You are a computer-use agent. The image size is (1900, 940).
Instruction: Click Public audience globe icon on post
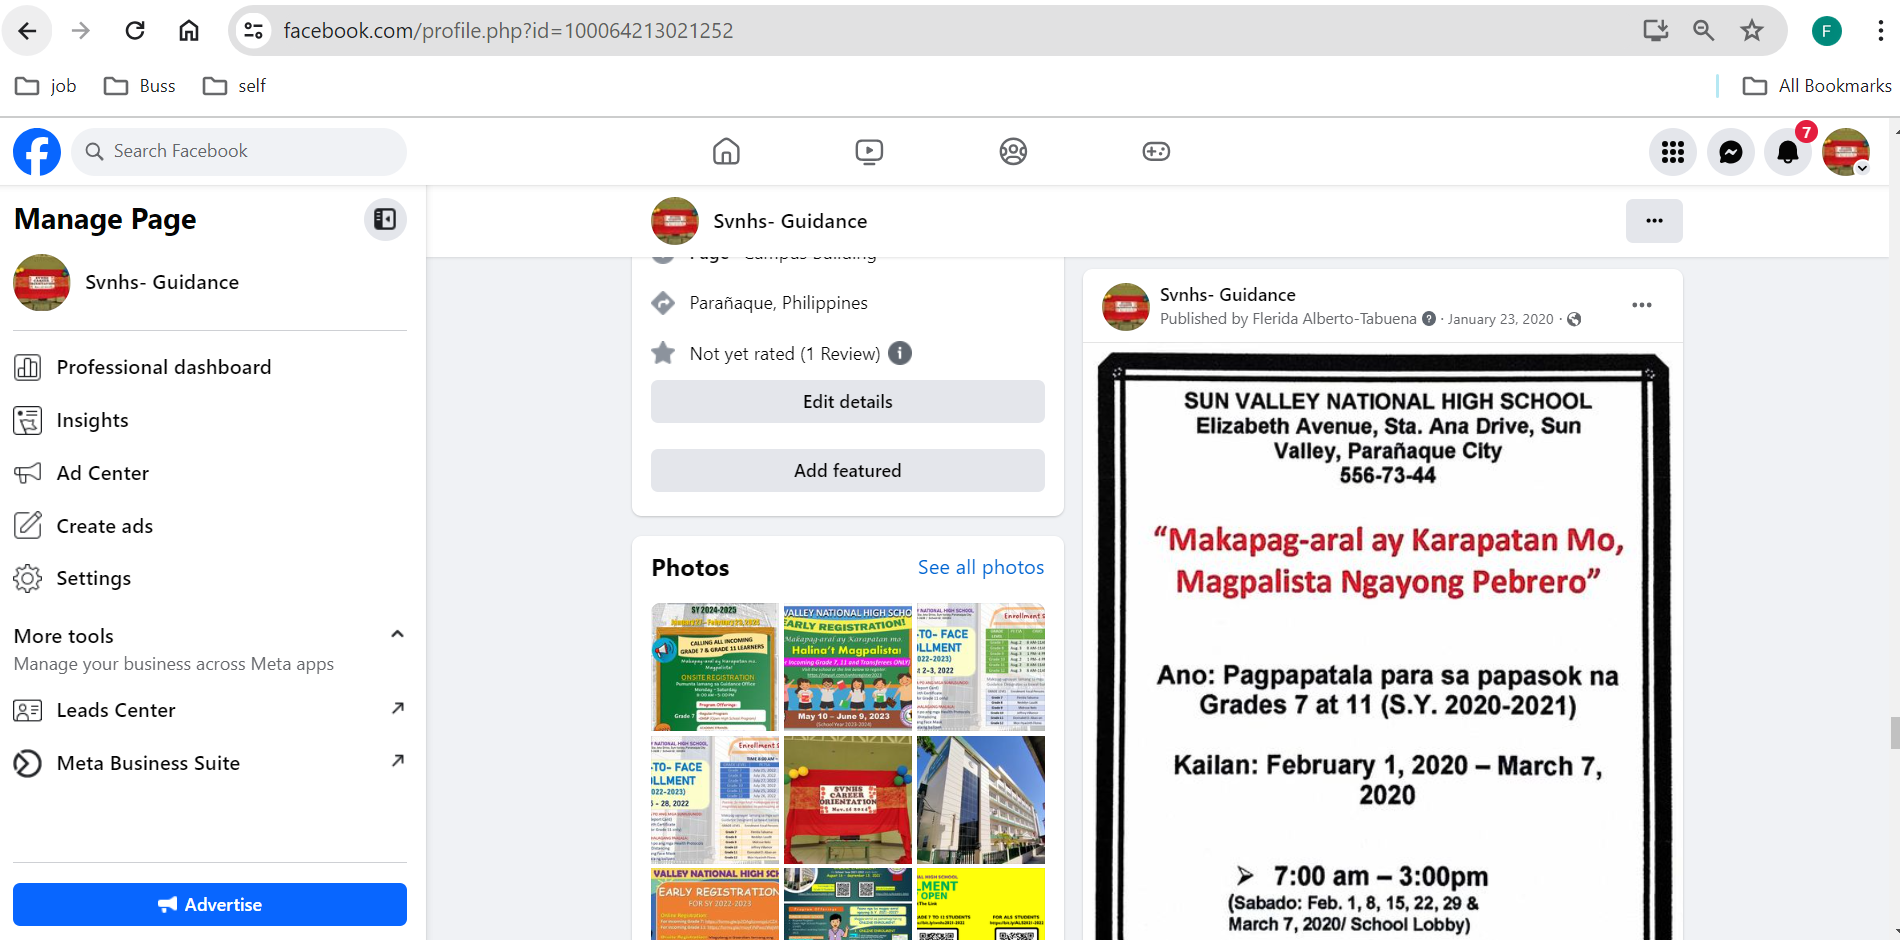pos(1574,319)
